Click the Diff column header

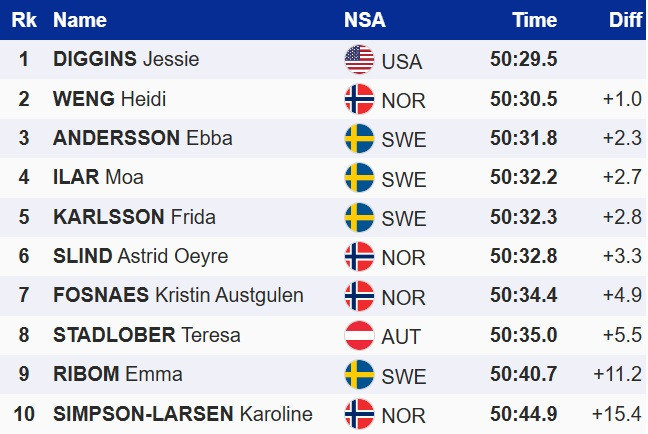click(625, 20)
